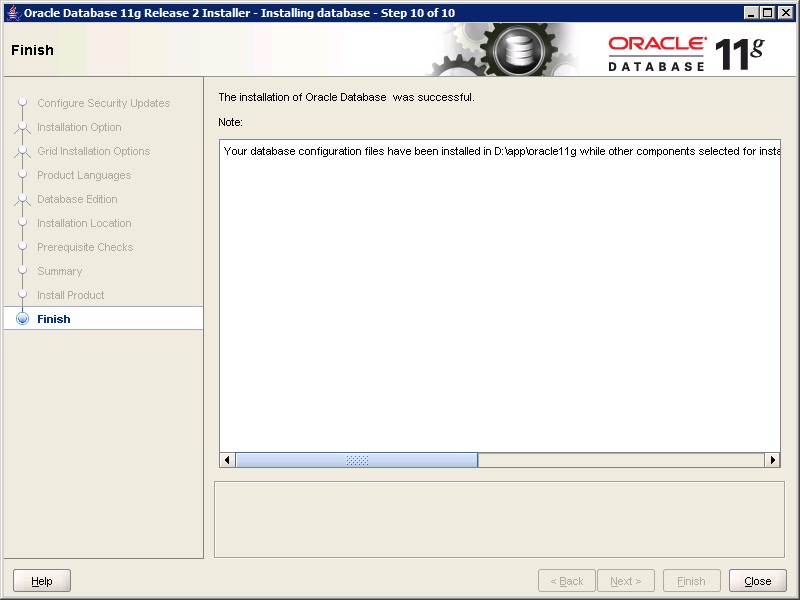Select the Installation Option step
Screen dimensions: 800x600
[x=79, y=127]
